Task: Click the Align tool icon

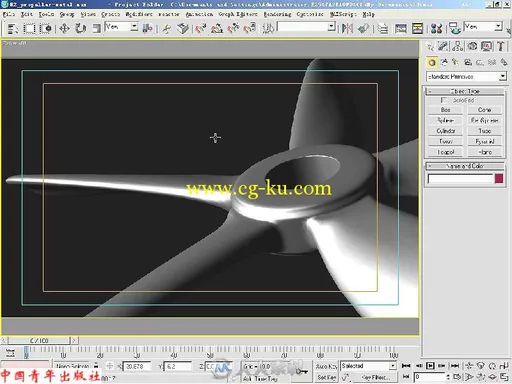Action: pos(364,29)
